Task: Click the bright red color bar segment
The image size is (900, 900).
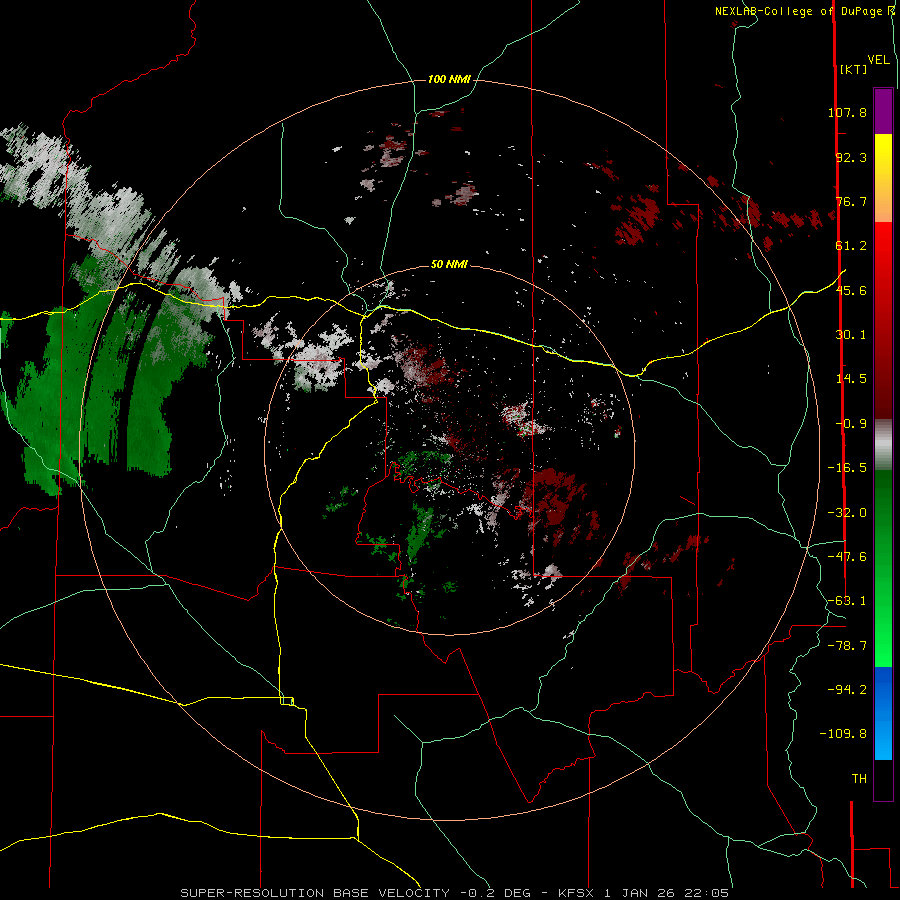Action: [883, 245]
